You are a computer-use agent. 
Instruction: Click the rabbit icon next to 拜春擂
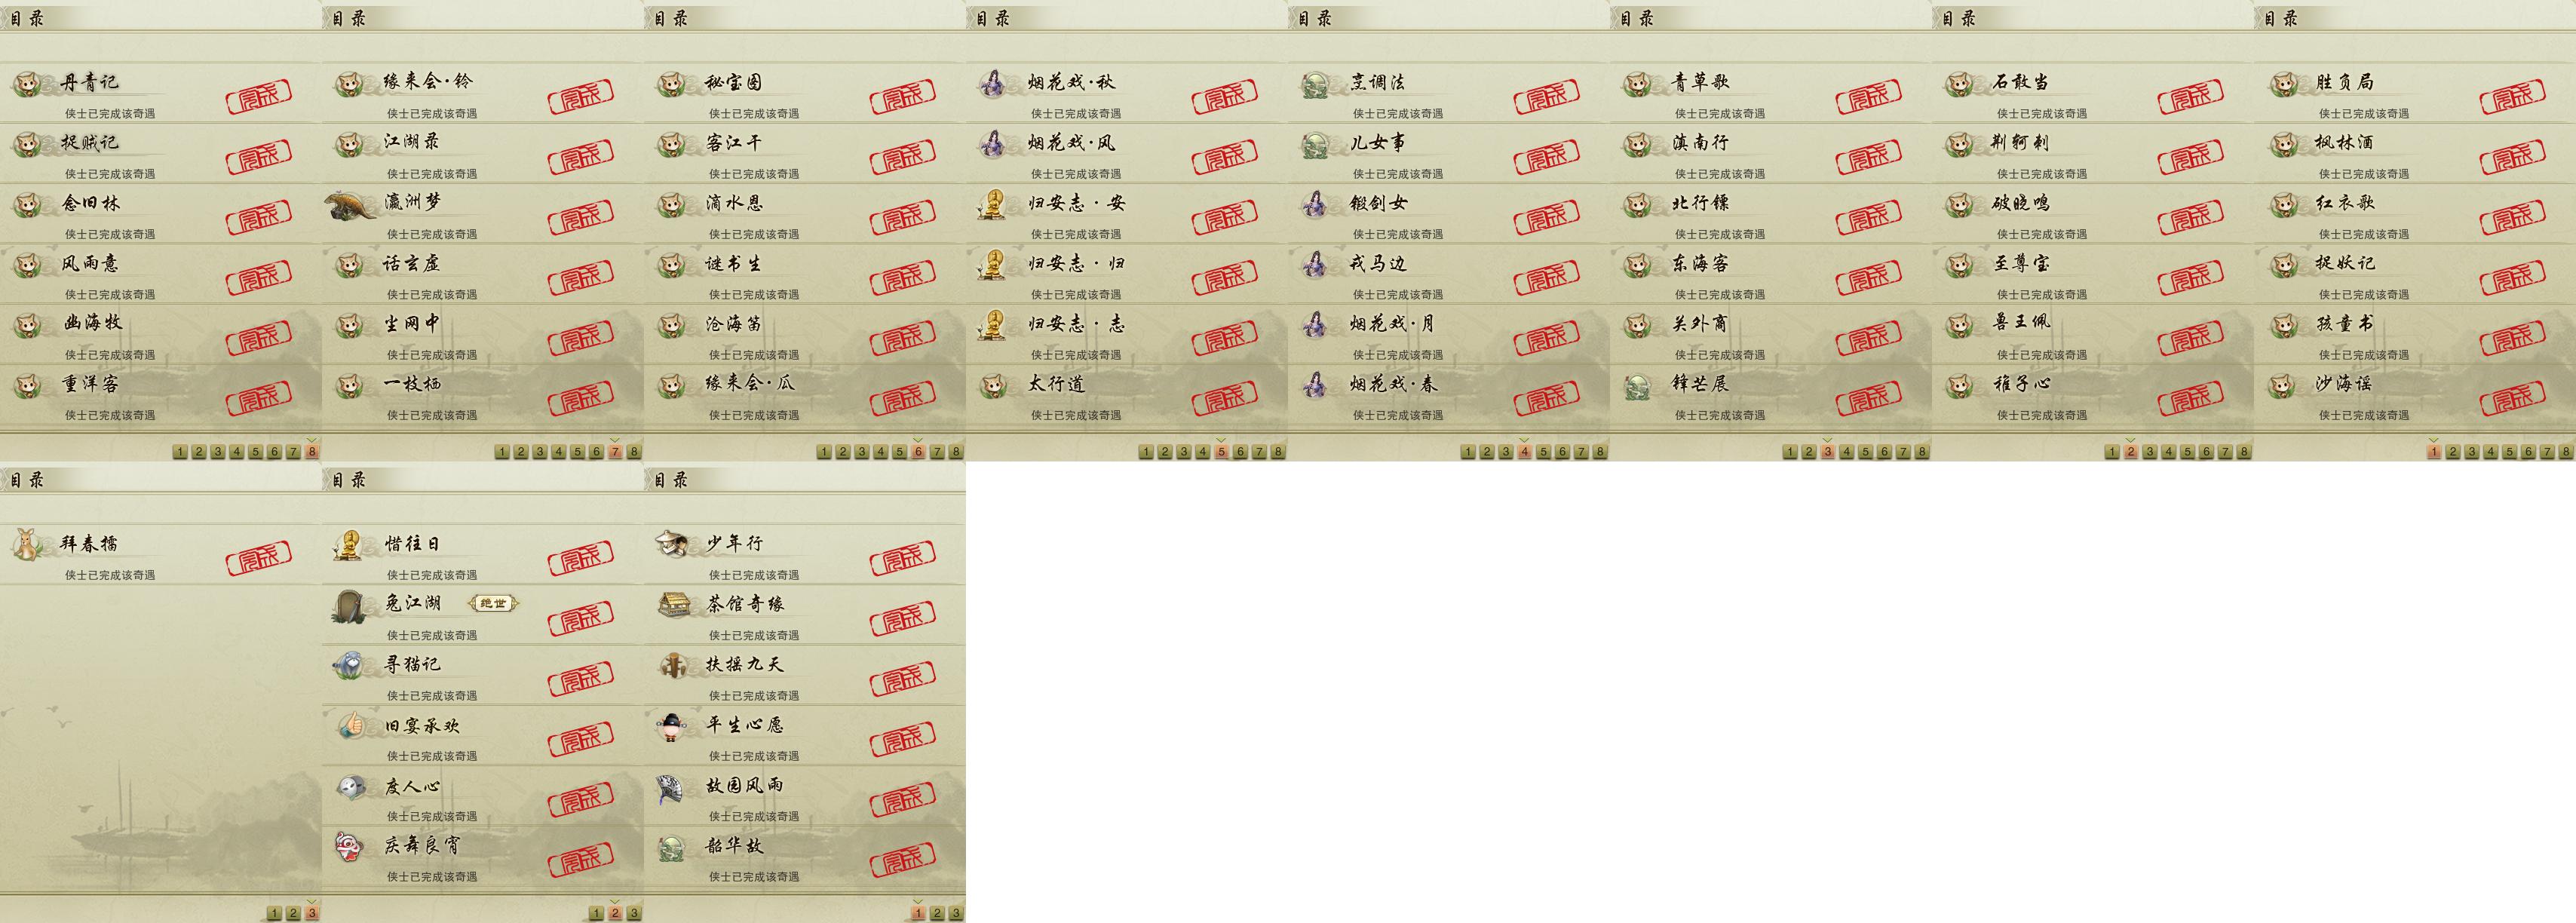pyautogui.click(x=26, y=545)
